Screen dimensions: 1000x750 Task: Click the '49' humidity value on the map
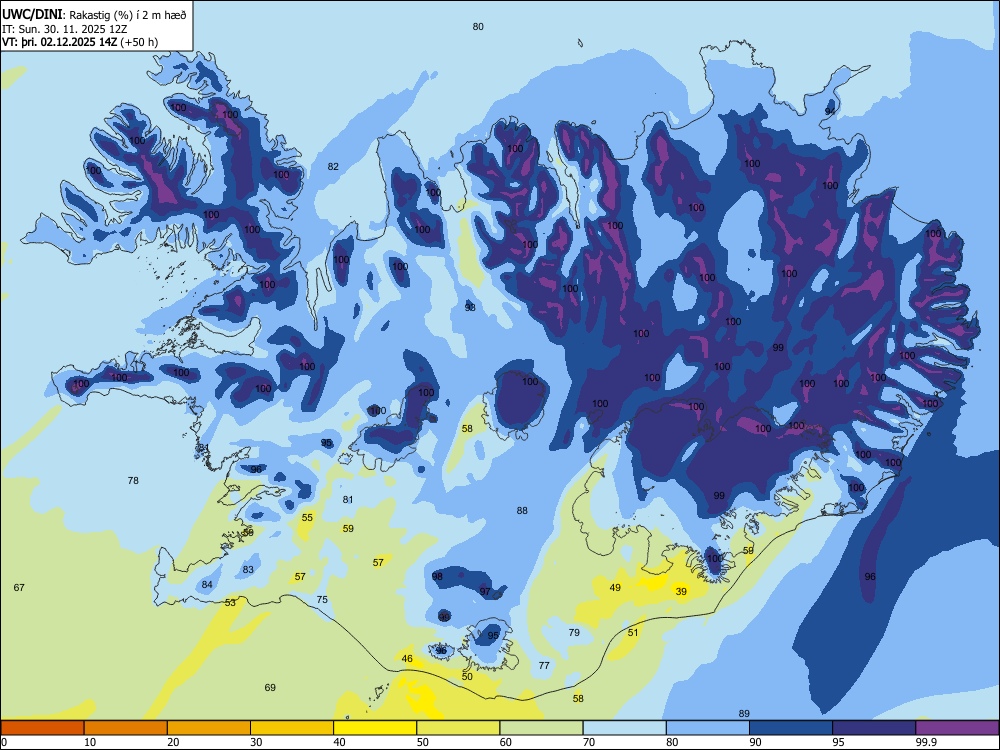point(615,587)
